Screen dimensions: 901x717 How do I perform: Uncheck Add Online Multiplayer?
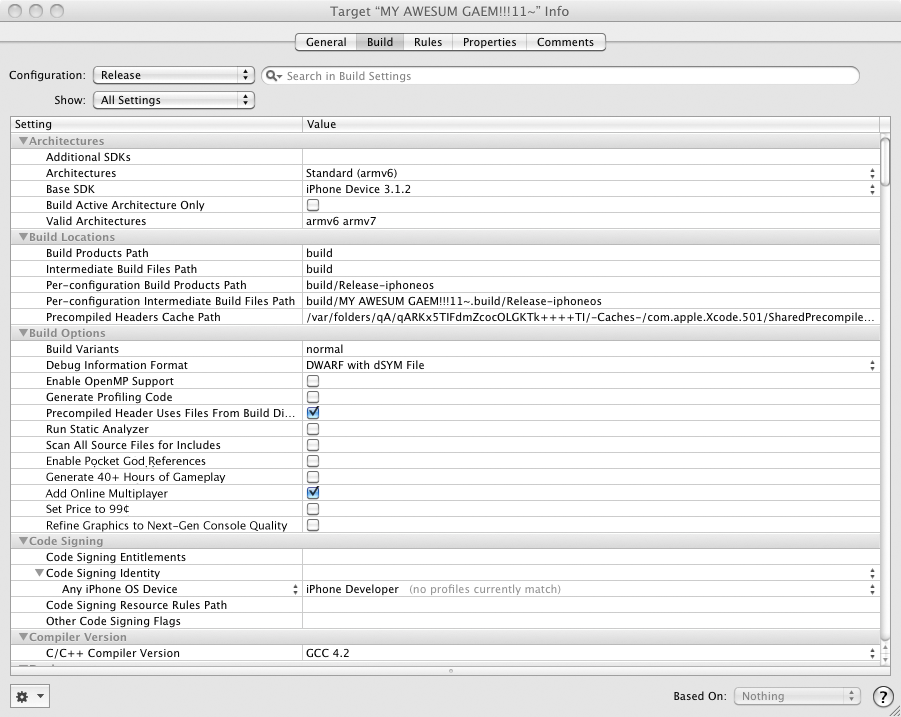(313, 492)
